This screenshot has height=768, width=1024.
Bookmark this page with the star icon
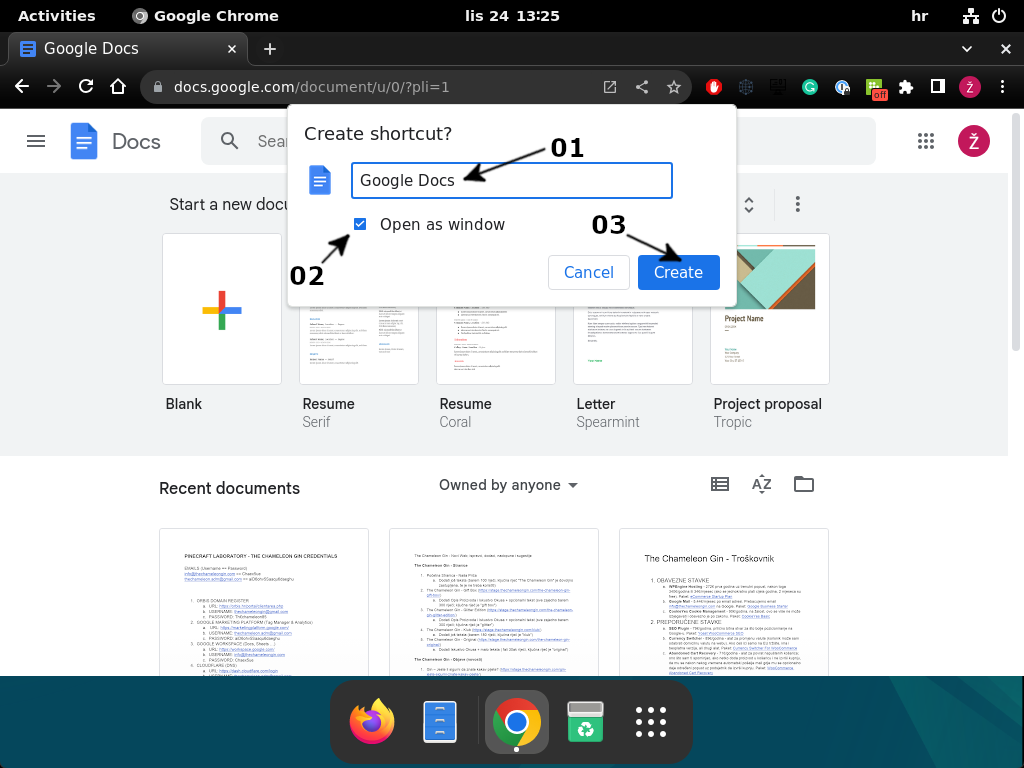(674, 87)
